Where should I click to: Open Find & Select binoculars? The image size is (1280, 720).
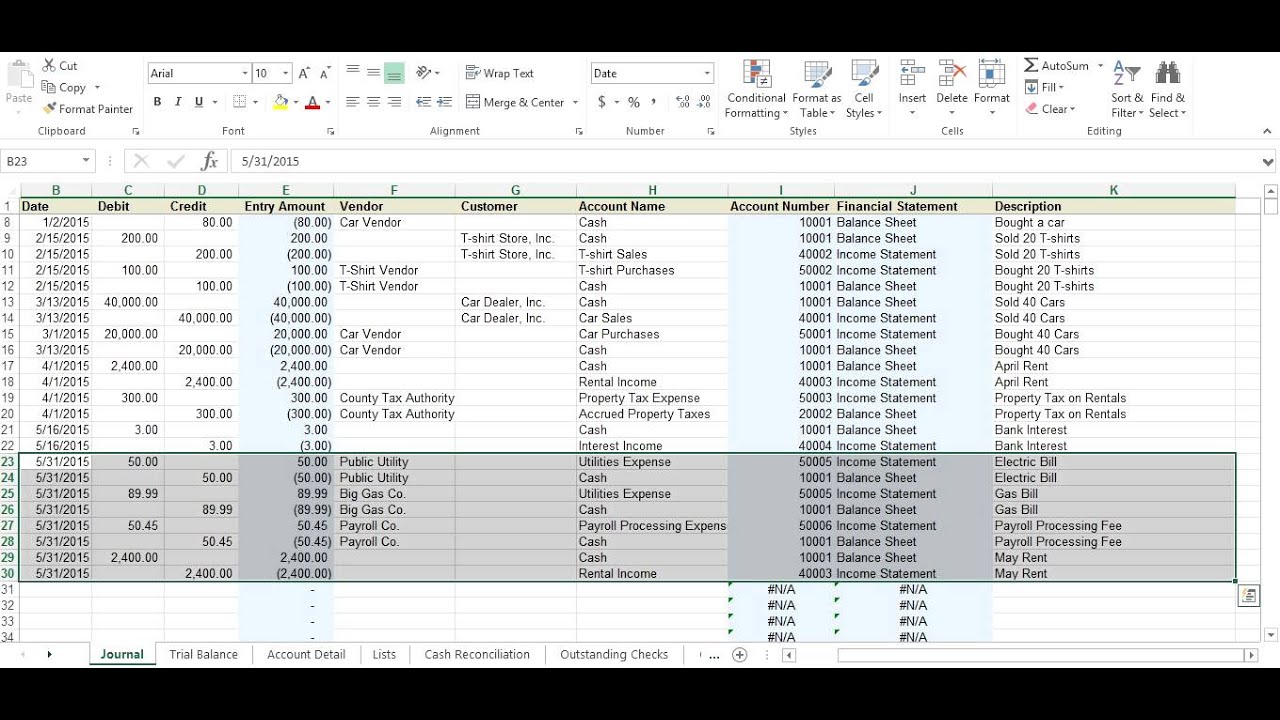point(1167,90)
